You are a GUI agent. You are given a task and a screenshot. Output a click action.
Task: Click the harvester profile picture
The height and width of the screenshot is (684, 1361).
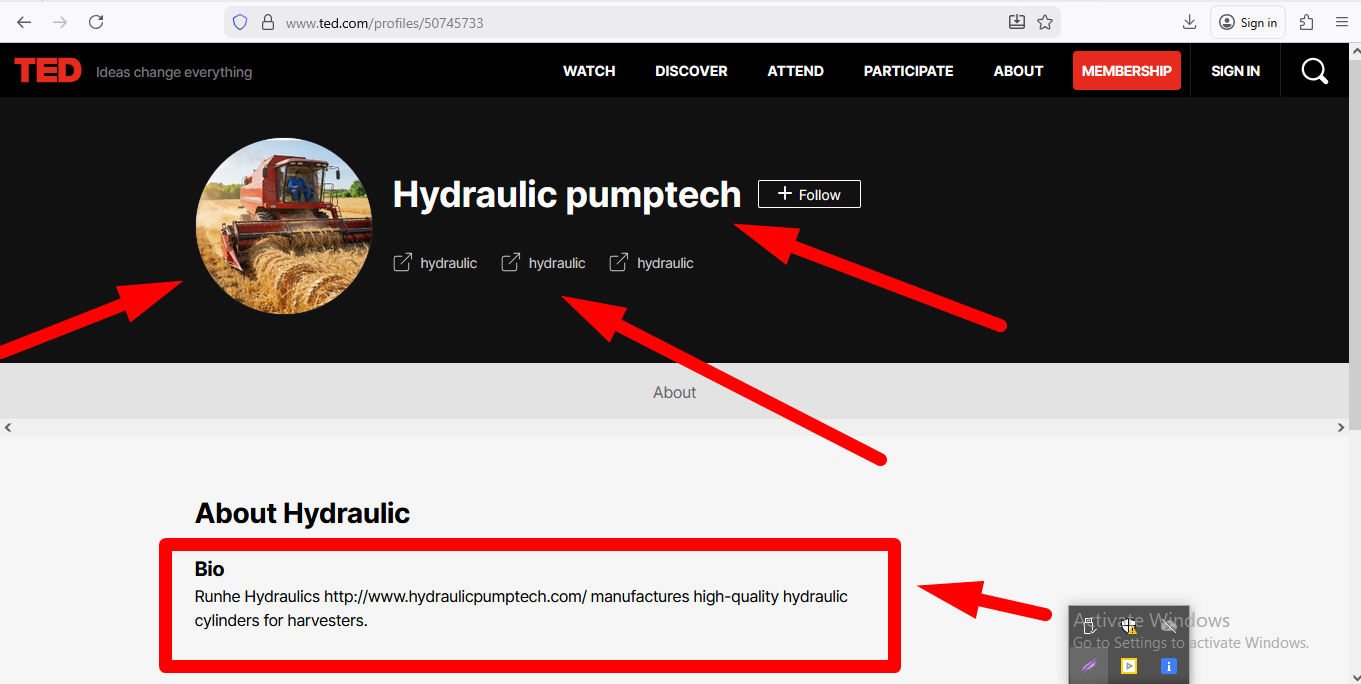tap(284, 226)
